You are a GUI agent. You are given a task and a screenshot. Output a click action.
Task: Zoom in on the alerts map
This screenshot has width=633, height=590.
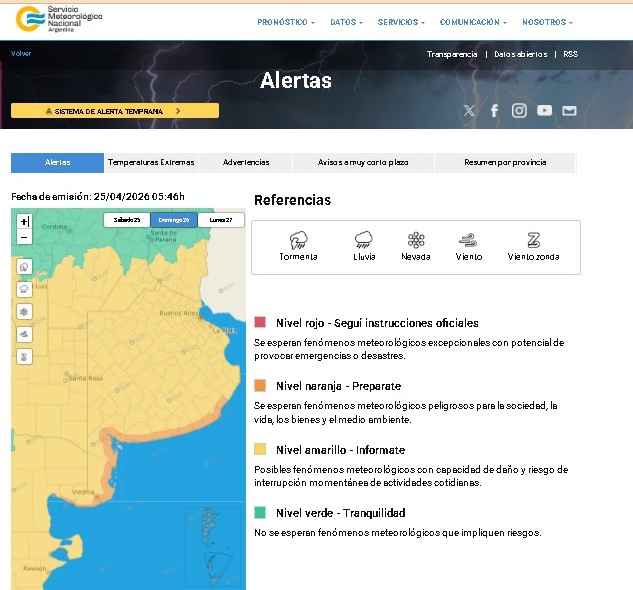[x=25, y=221]
